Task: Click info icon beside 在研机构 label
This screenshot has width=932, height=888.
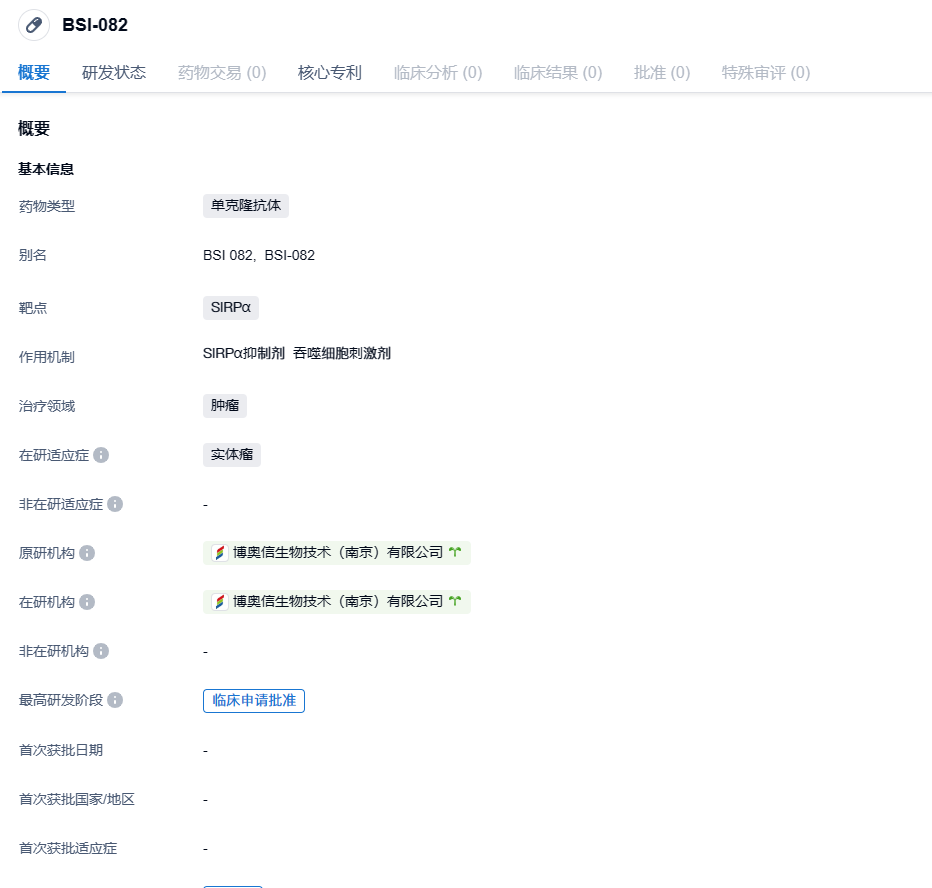Action: [87, 602]
